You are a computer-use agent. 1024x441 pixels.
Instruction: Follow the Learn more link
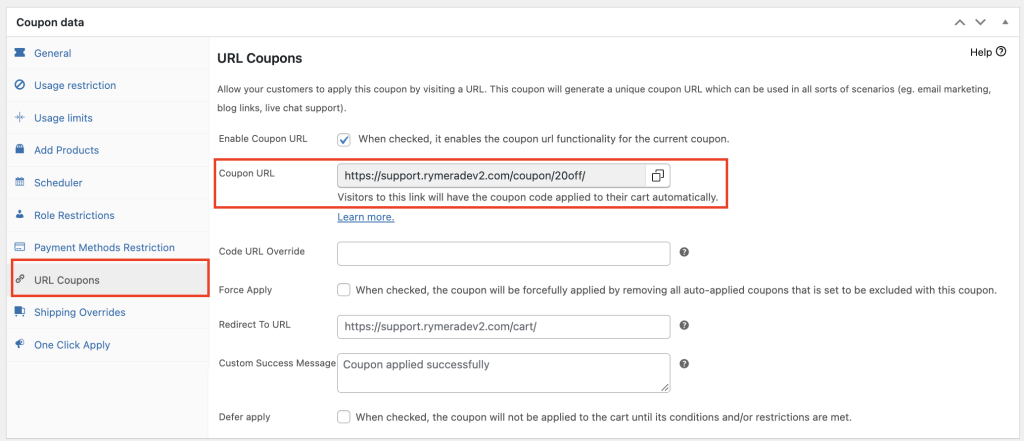(x=366, y=217)
